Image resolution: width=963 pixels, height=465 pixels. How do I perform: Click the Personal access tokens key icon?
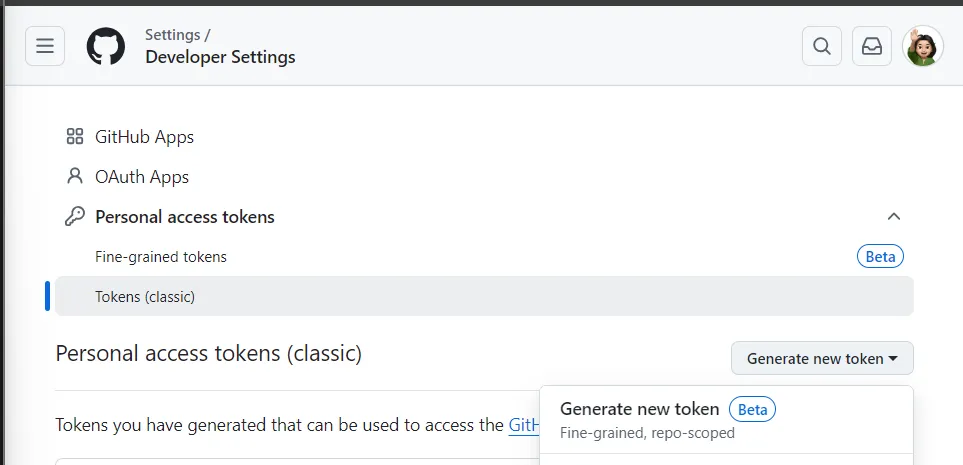pyautogui.click(x=74, y=217)
